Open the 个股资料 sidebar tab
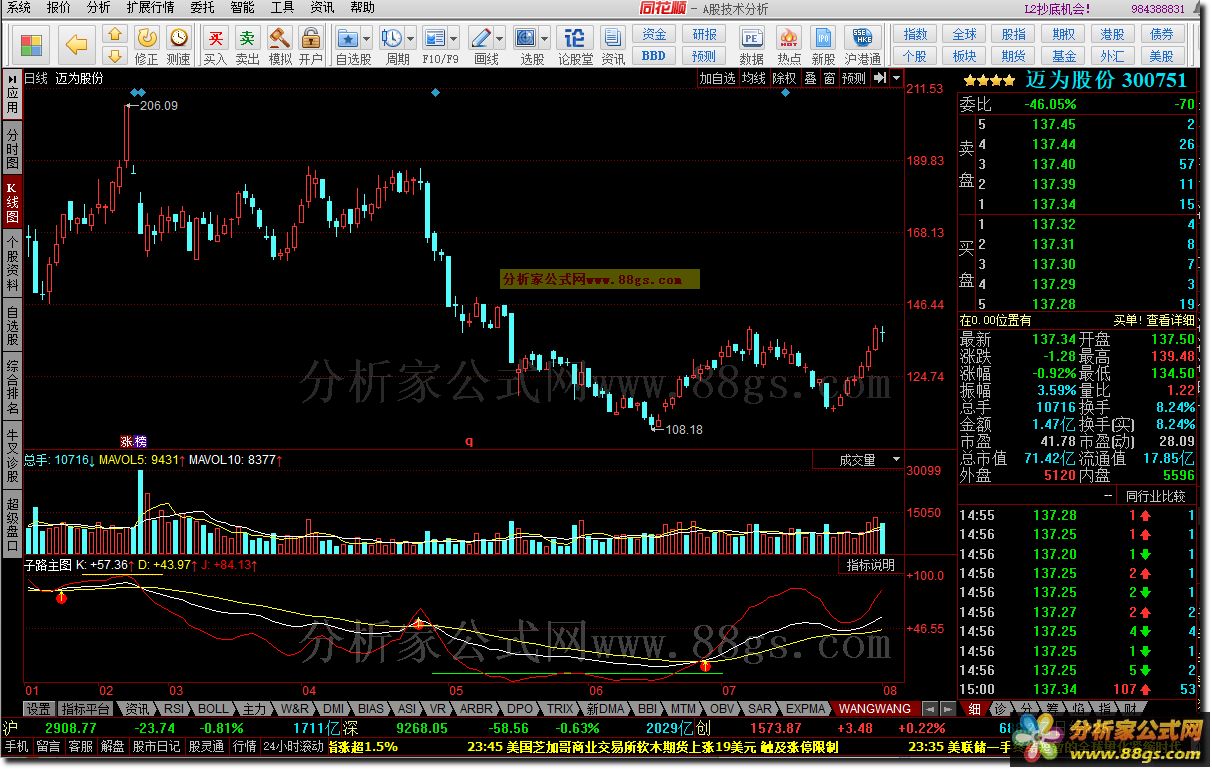 click(12, 264)
